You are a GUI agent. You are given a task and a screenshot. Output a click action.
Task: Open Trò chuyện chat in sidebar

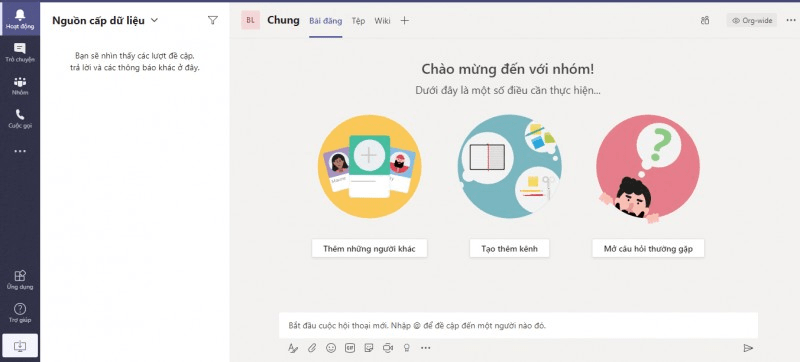[20, 53]
